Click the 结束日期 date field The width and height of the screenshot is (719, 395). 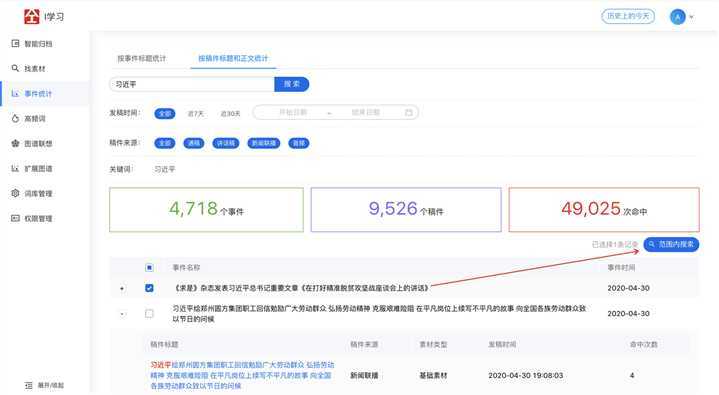(365, 112)
